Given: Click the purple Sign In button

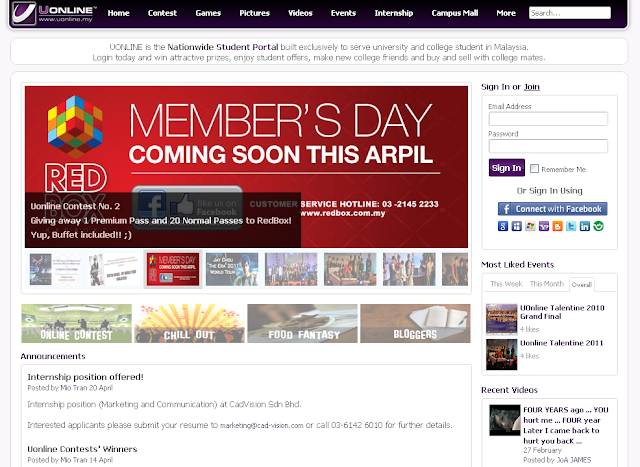Looking at the screenshot, I should [507, 168].
